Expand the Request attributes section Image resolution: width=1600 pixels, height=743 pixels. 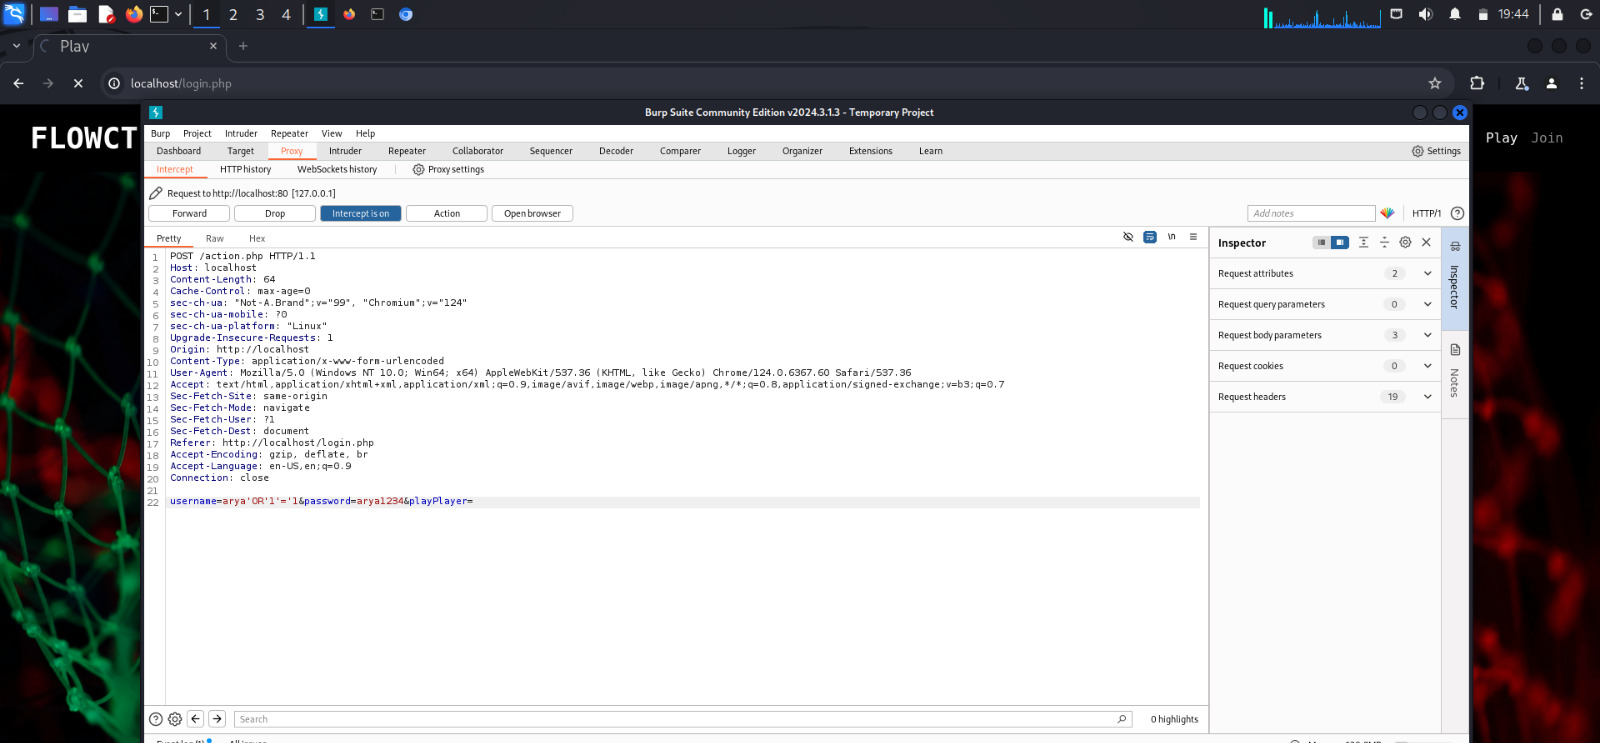tap(1427, 273)
